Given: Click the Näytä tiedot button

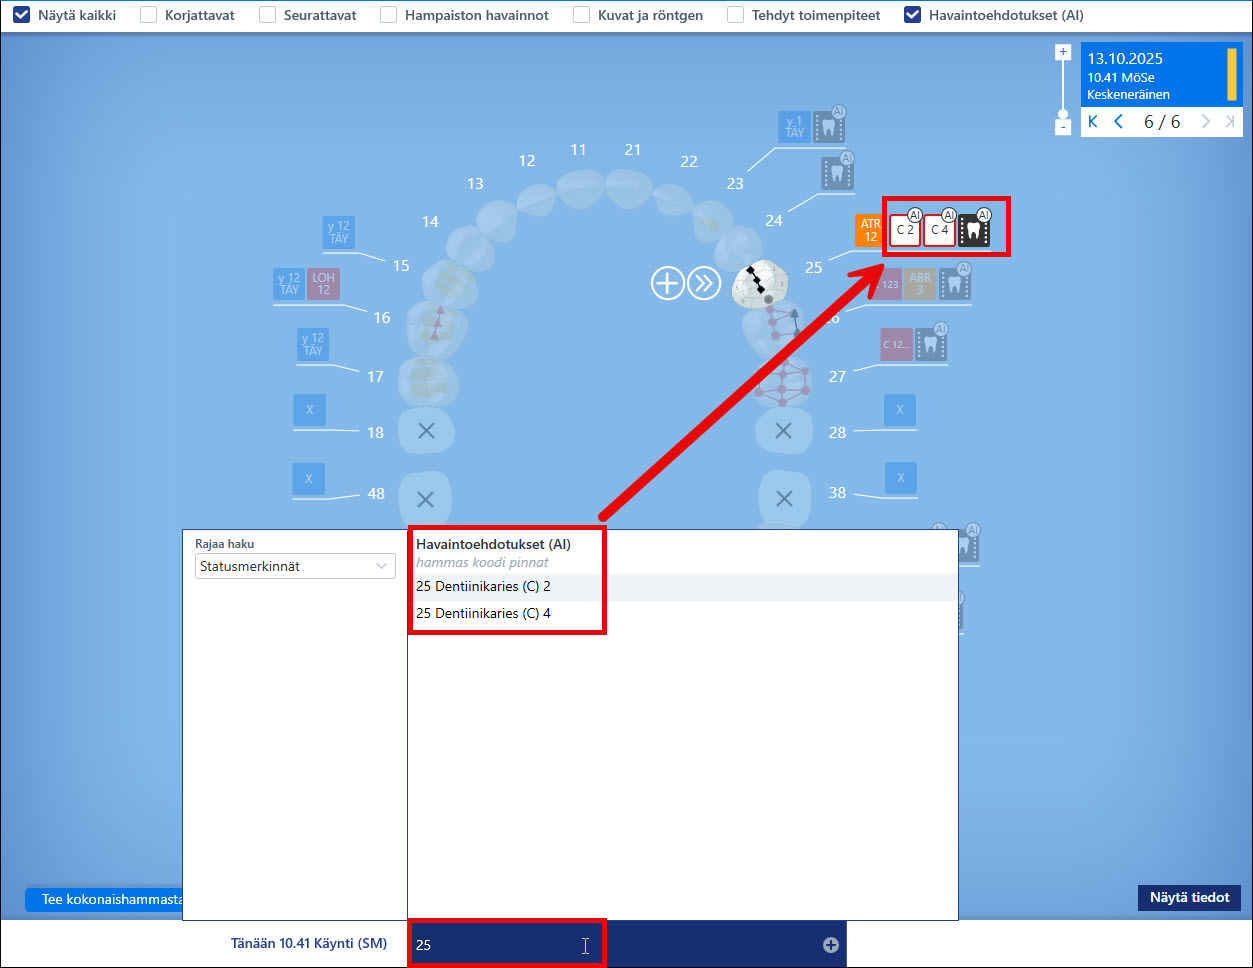Looking at the screenshot, I should [x=1189, y=897].
